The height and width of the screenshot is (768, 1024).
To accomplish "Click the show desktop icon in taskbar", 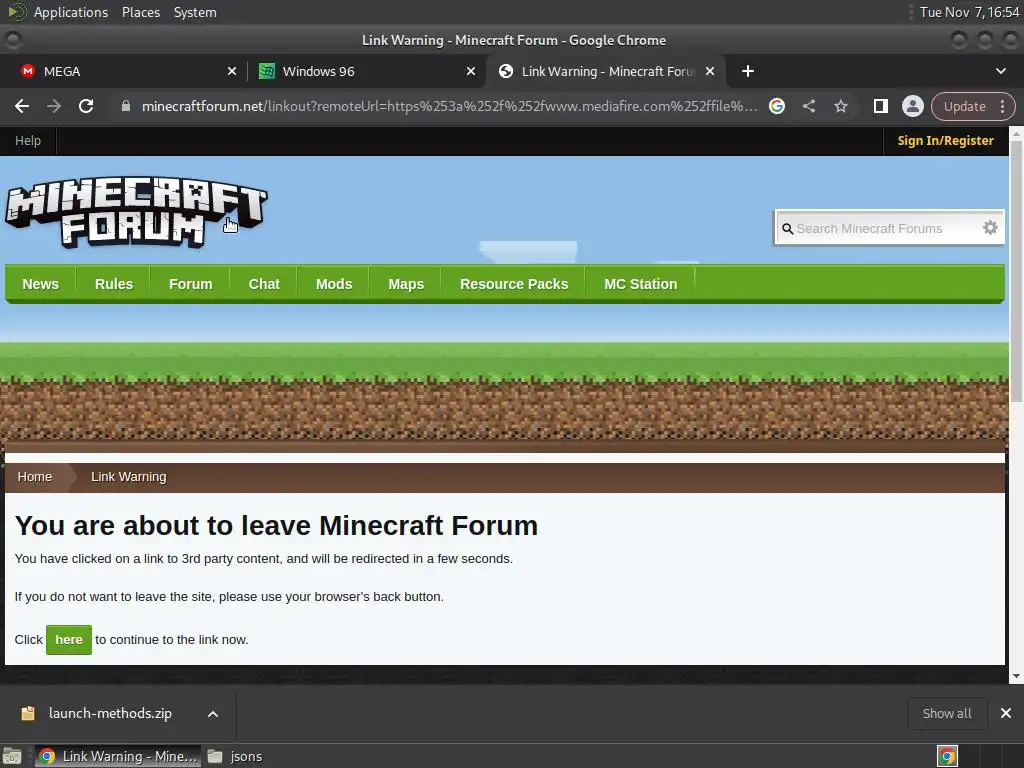I will [x=12, y=756].
